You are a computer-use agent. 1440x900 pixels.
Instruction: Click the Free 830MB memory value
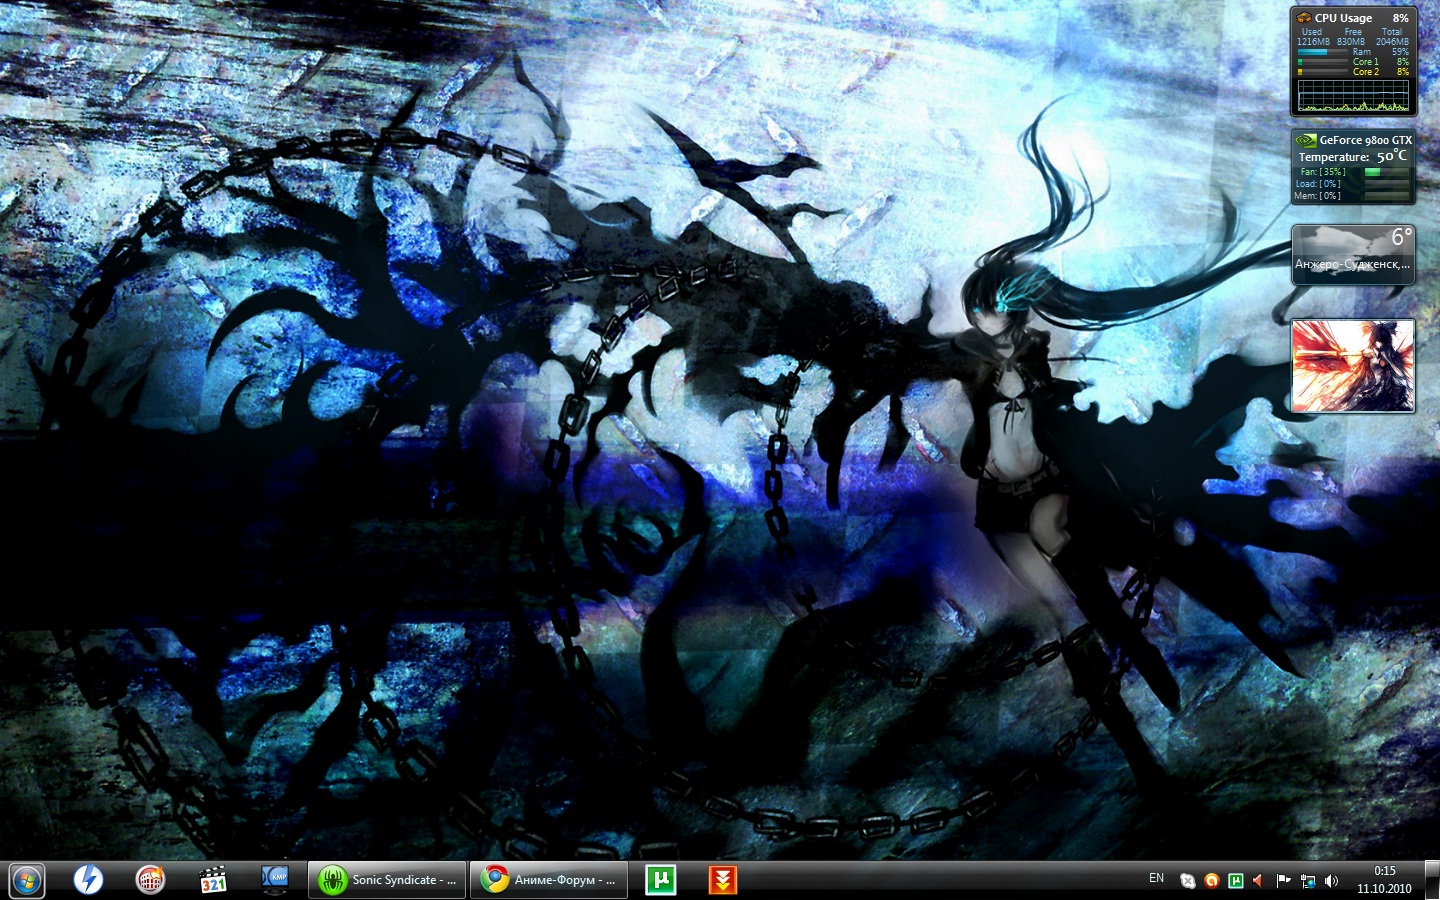[1351, 42]
